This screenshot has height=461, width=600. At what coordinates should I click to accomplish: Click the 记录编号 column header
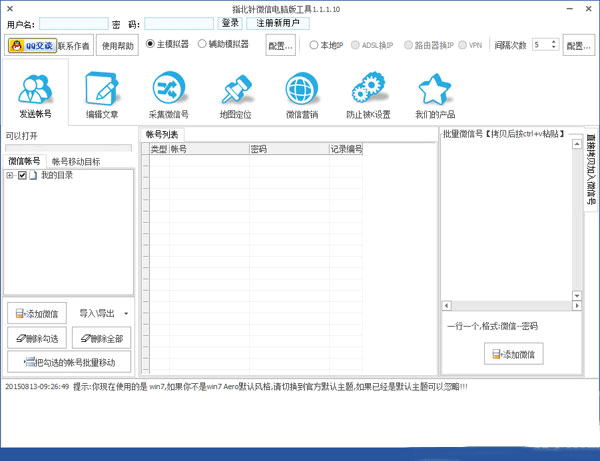point(346,149)
